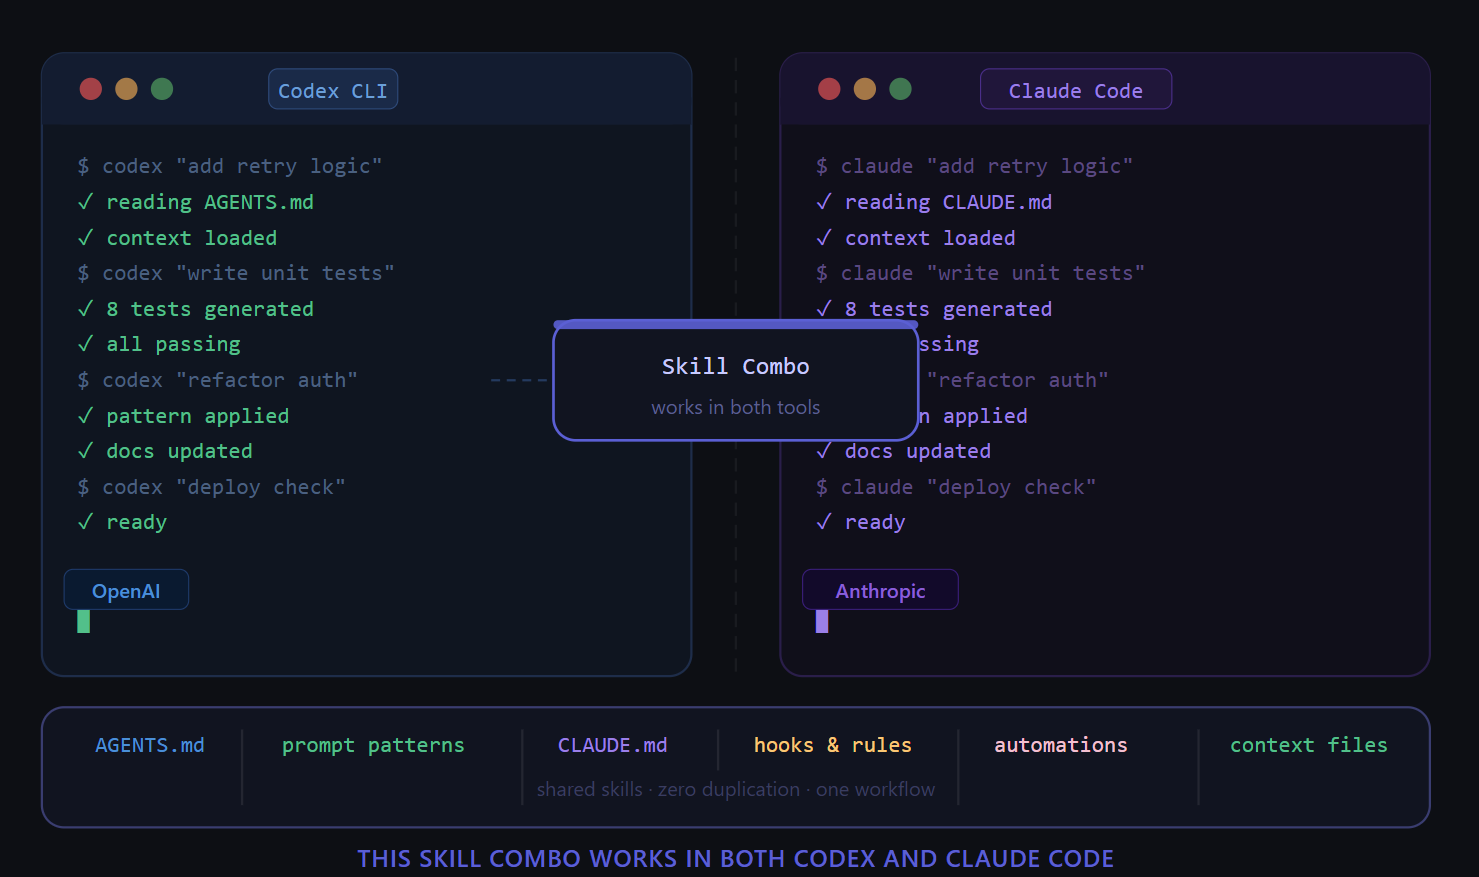Select context files in the bottom bar
1479x877 pixels.
(x=1309, y=745)
